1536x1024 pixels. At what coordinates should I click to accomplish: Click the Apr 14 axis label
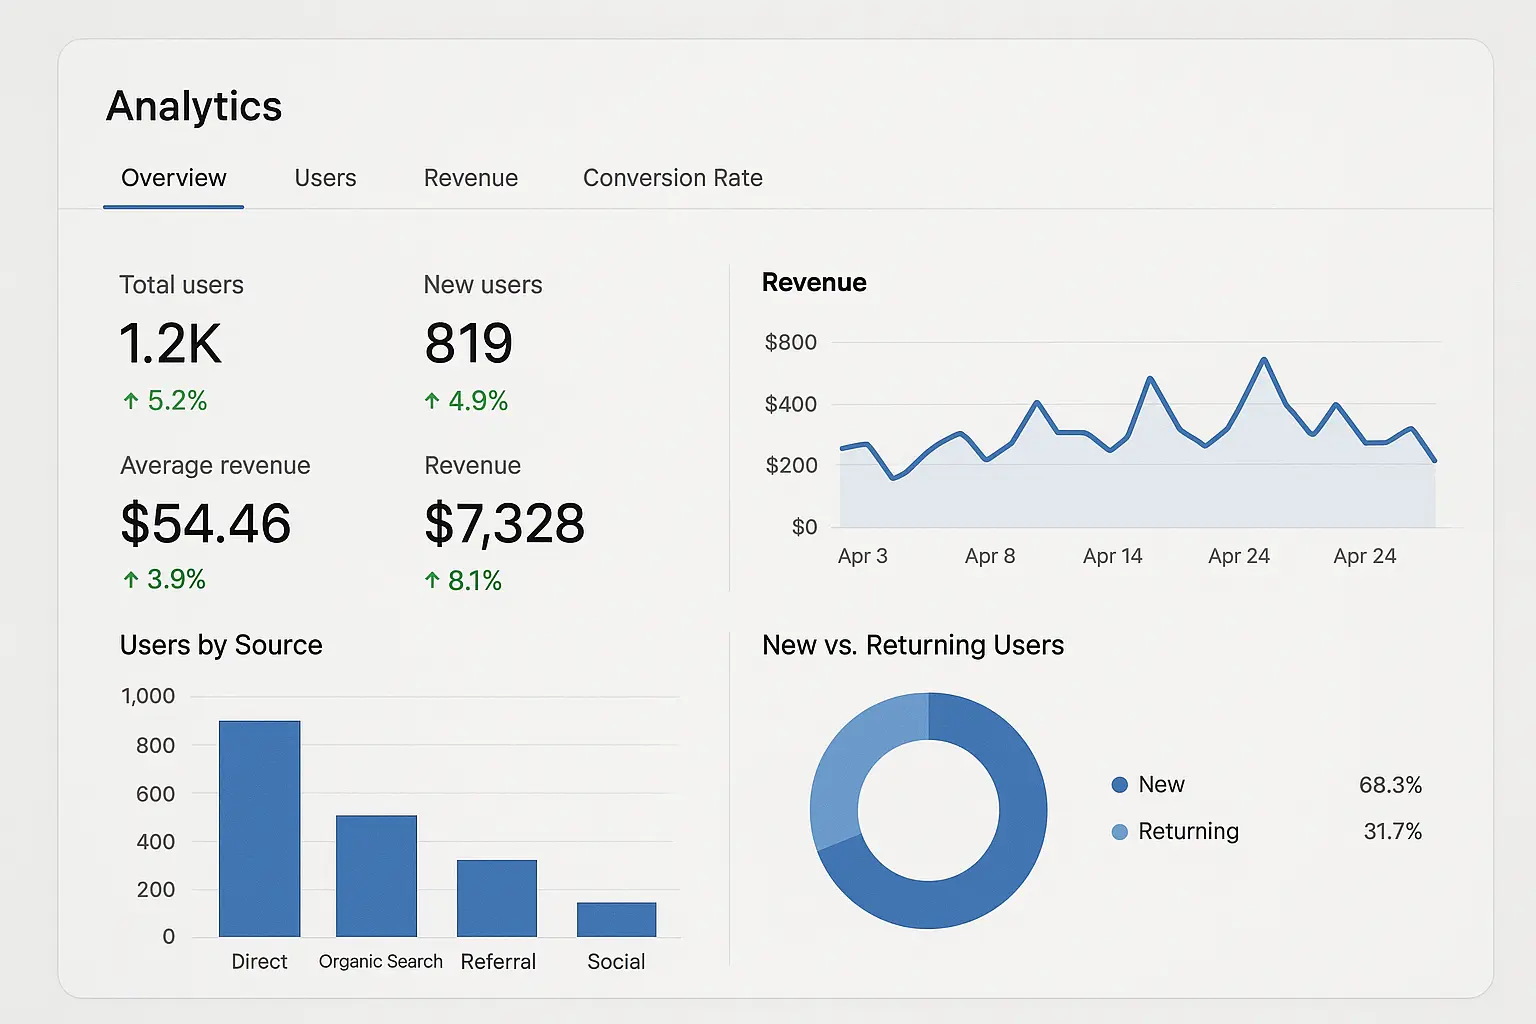pyautogui.click(x=1112, y=556)
